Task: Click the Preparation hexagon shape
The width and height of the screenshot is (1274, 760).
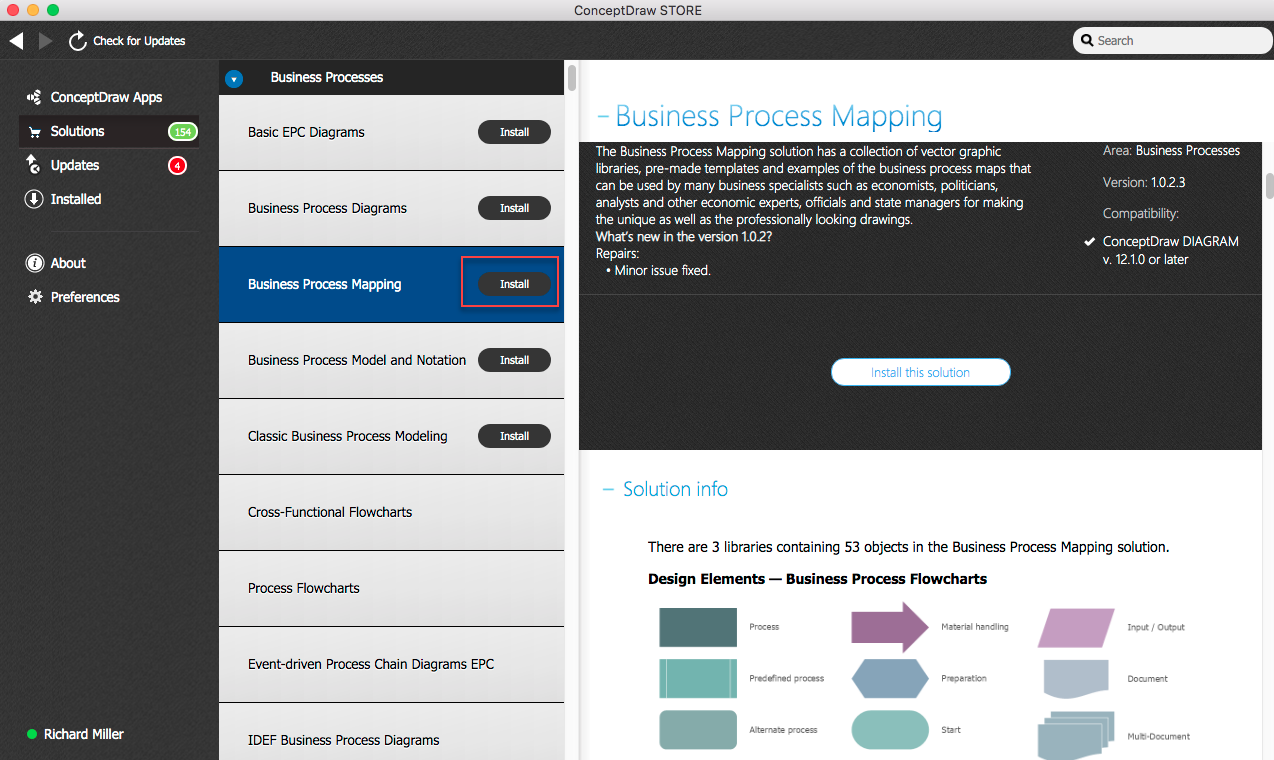Action: (x=890, y=678)
